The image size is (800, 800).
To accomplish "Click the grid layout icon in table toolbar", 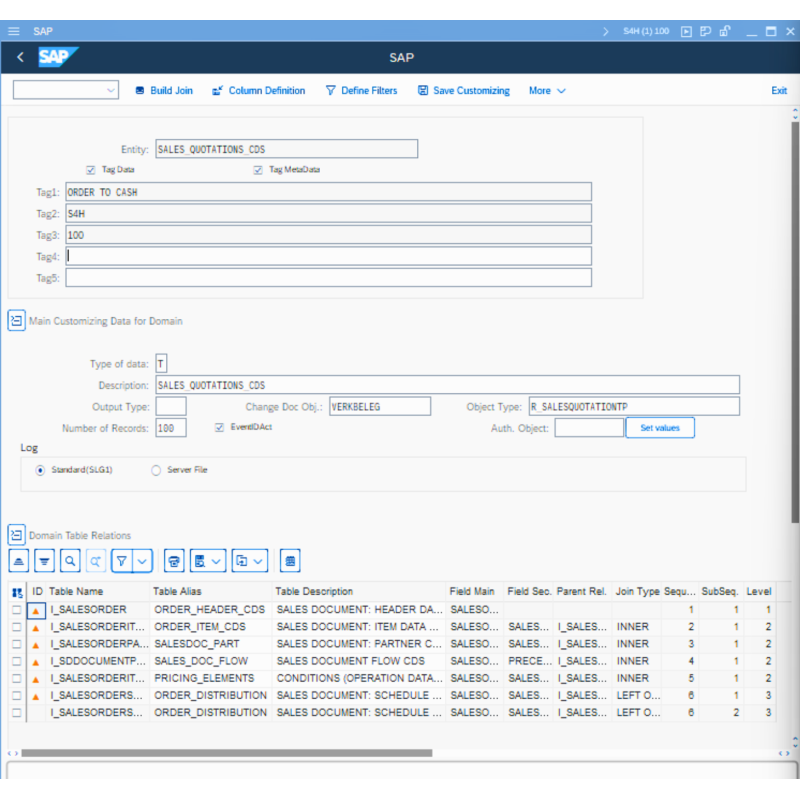I will 289,561.
